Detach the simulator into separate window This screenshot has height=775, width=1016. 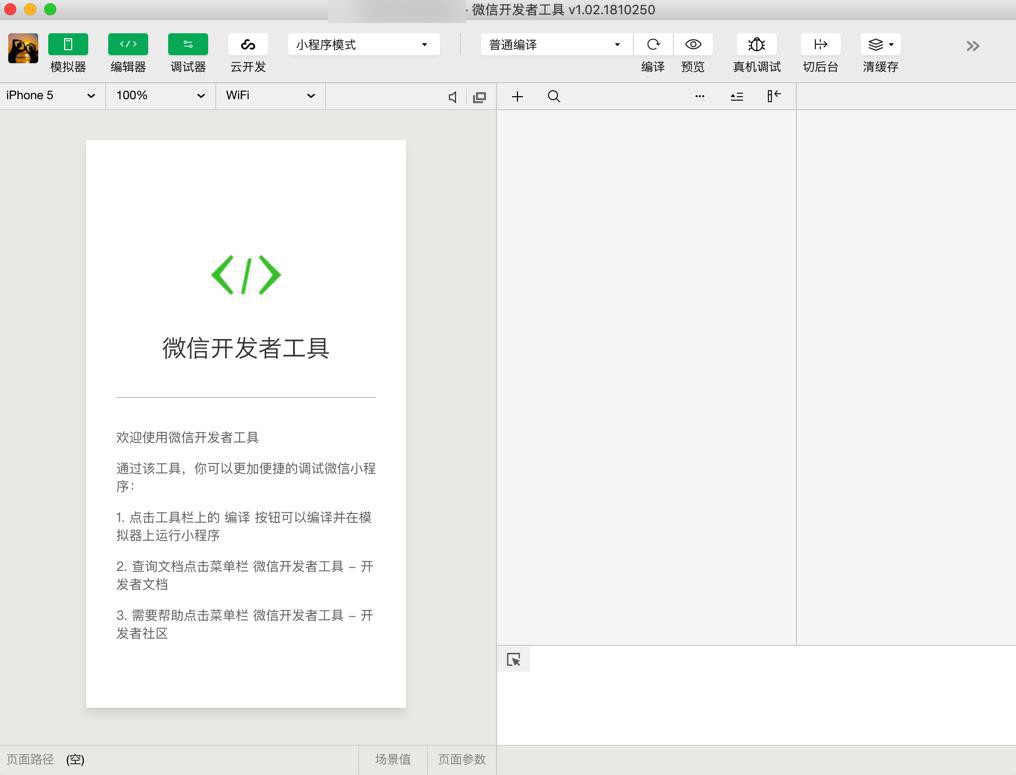tap(479, 97)
